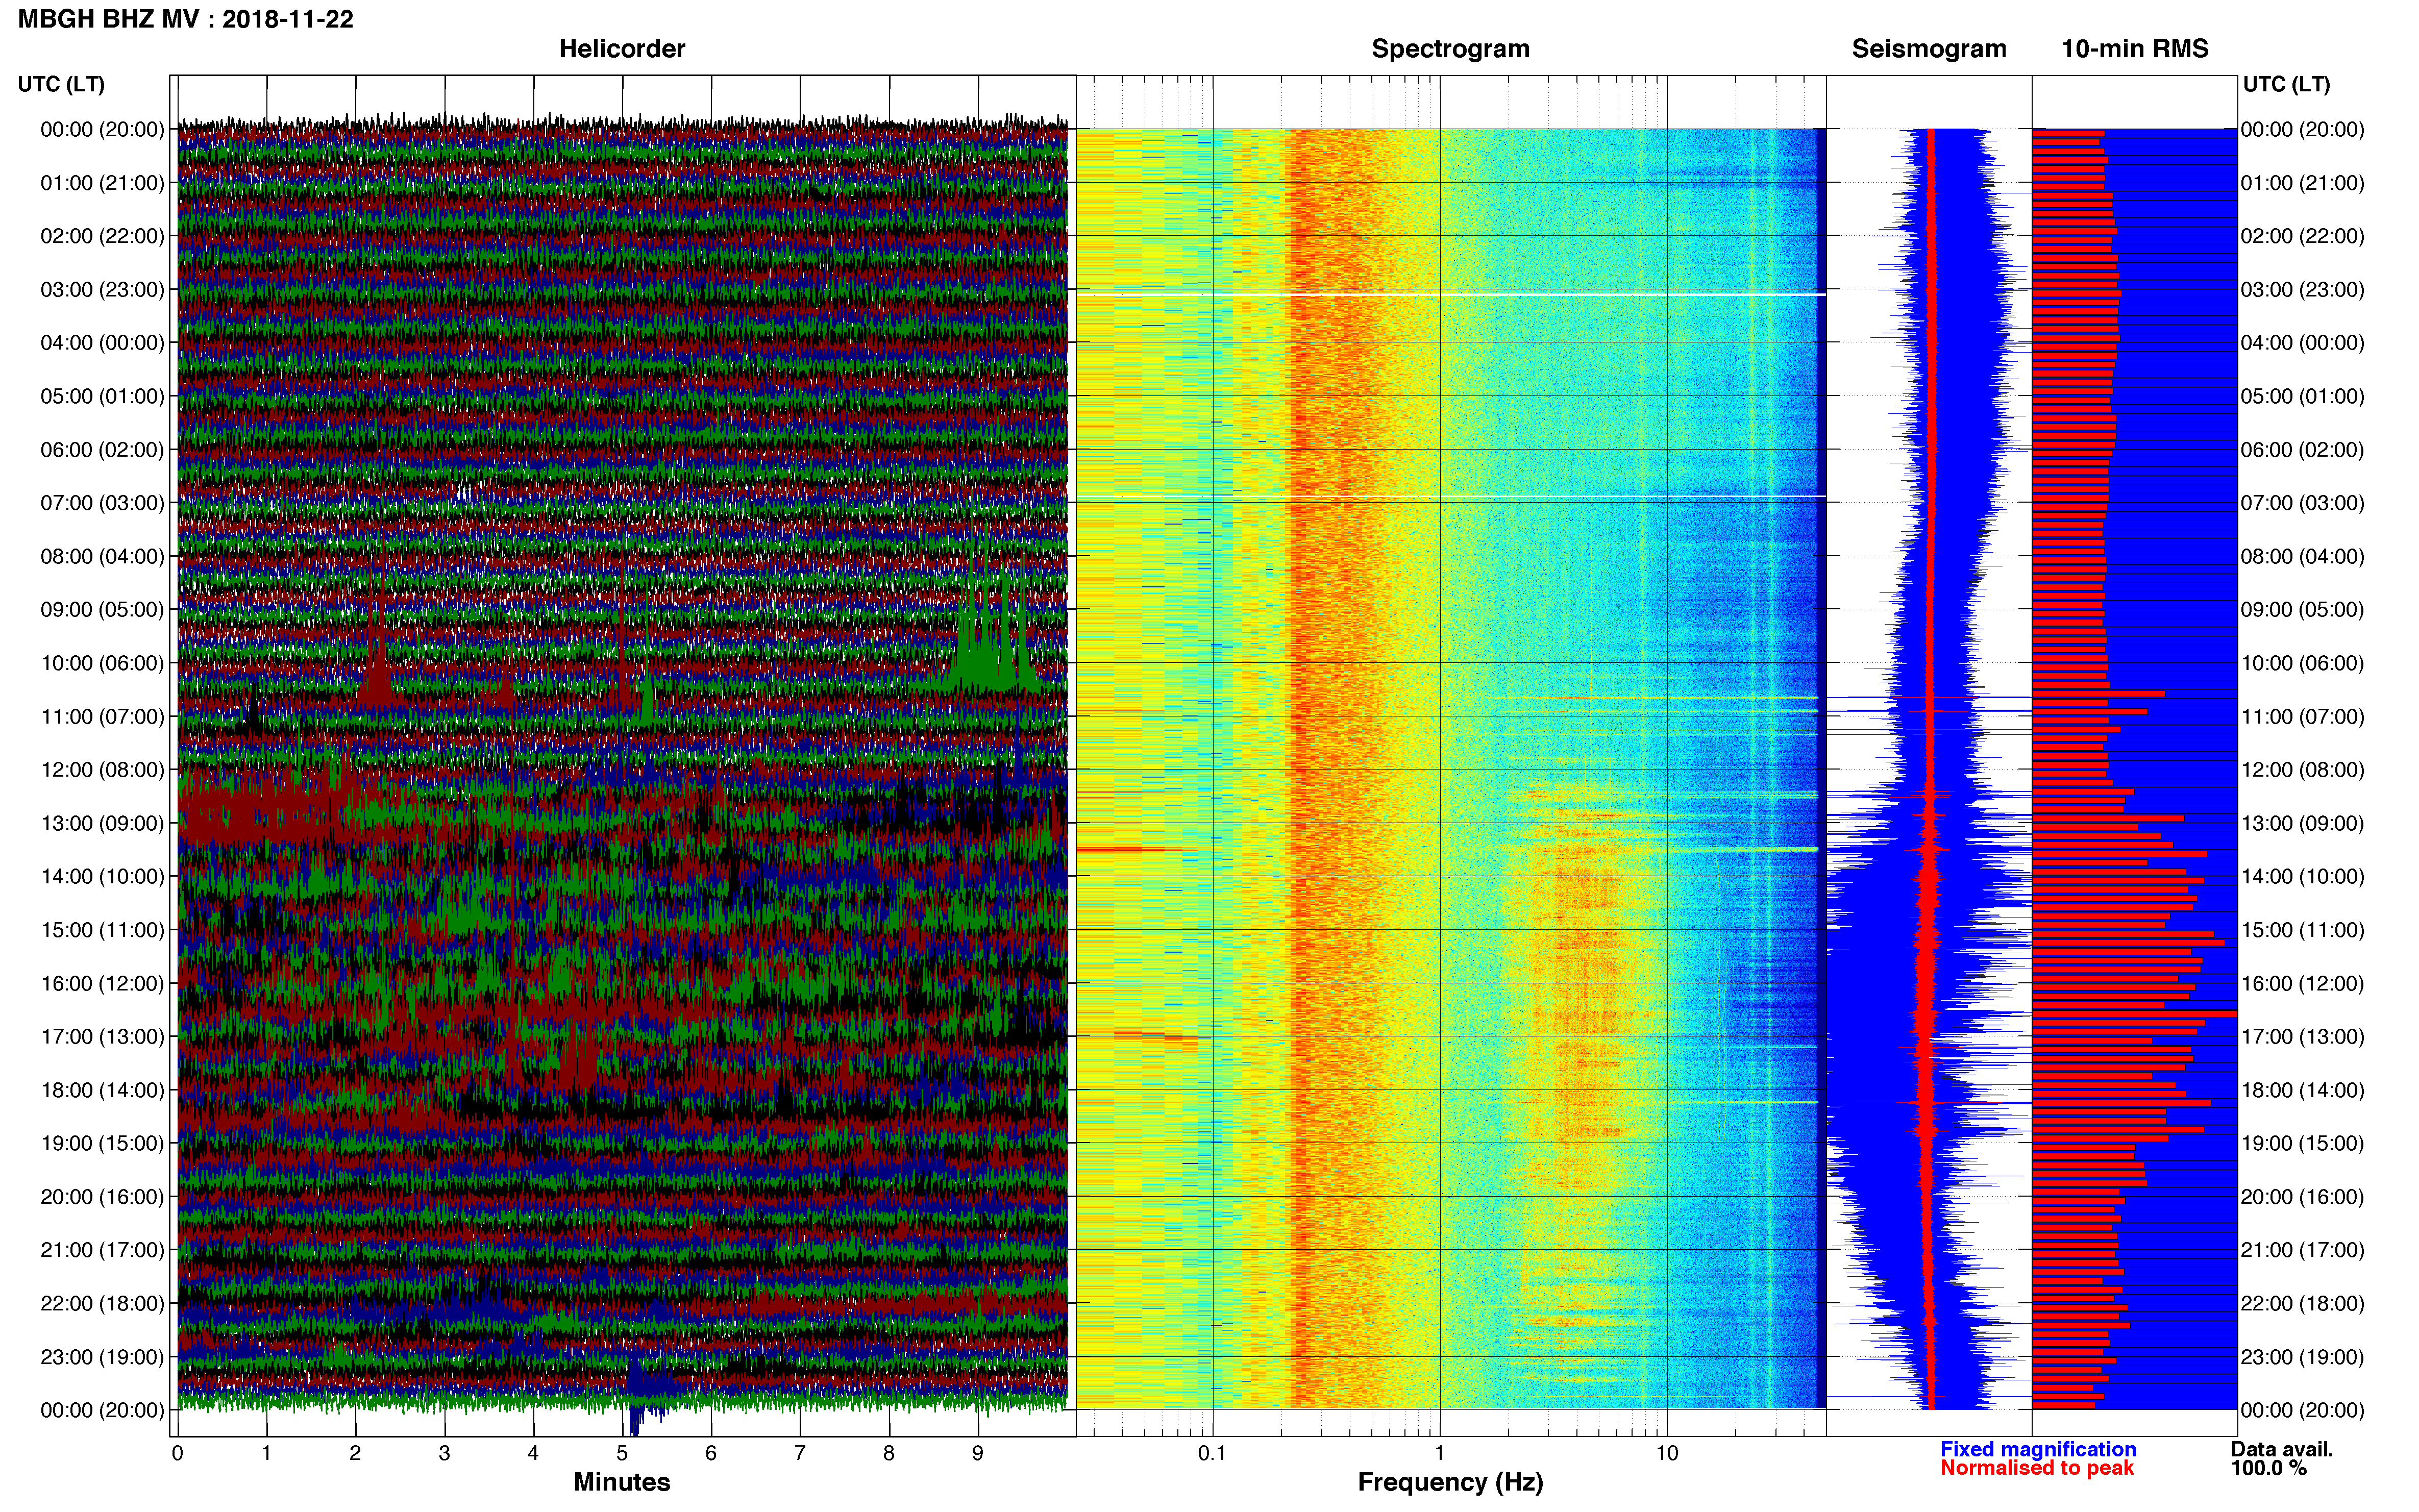The width and height of the screenshot is (2419, 1512).
Task: Click "05:00 (01:00)" on the left time axis
Action: pyautogui.click(x=102, y=396)
